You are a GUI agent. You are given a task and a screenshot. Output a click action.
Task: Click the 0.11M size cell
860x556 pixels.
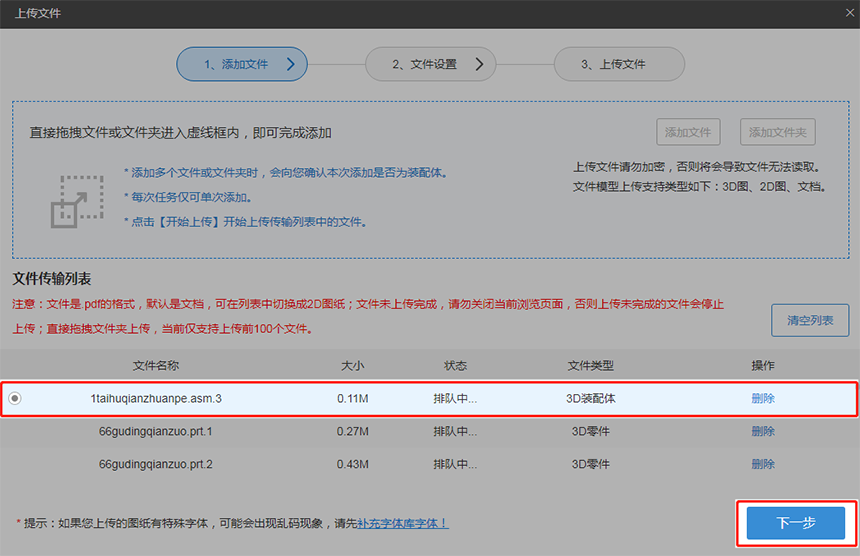click(x=353, y=399)
